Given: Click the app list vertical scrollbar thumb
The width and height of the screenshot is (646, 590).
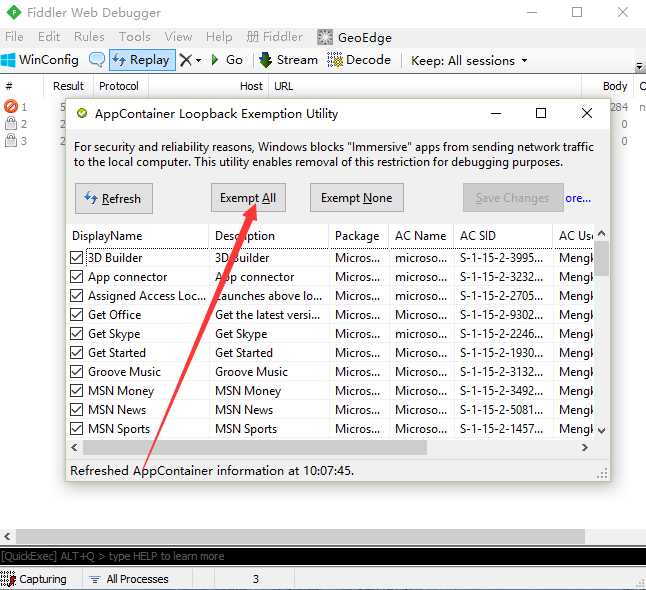Looking at the screenshot, I should [601, 259].
